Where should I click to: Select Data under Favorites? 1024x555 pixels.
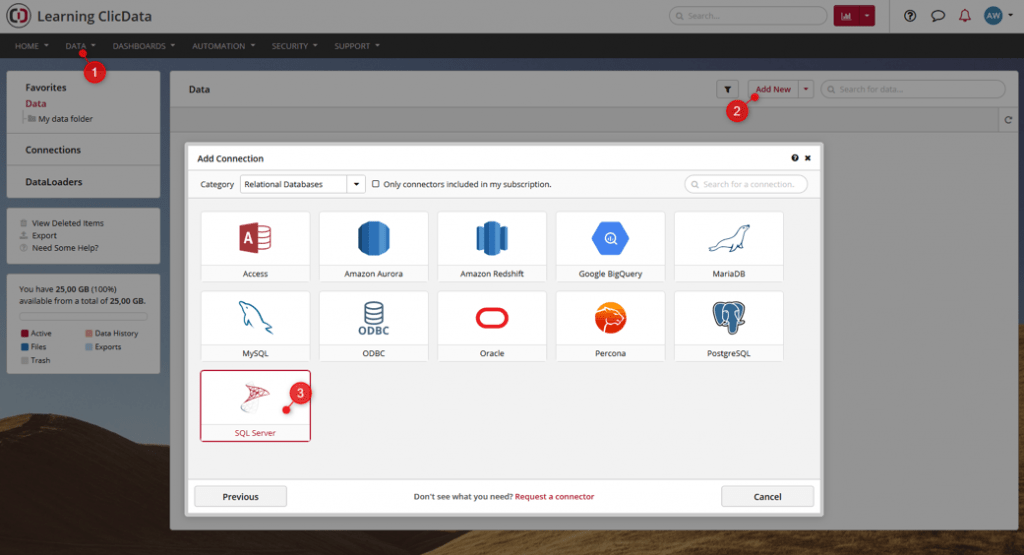[36, 103]
